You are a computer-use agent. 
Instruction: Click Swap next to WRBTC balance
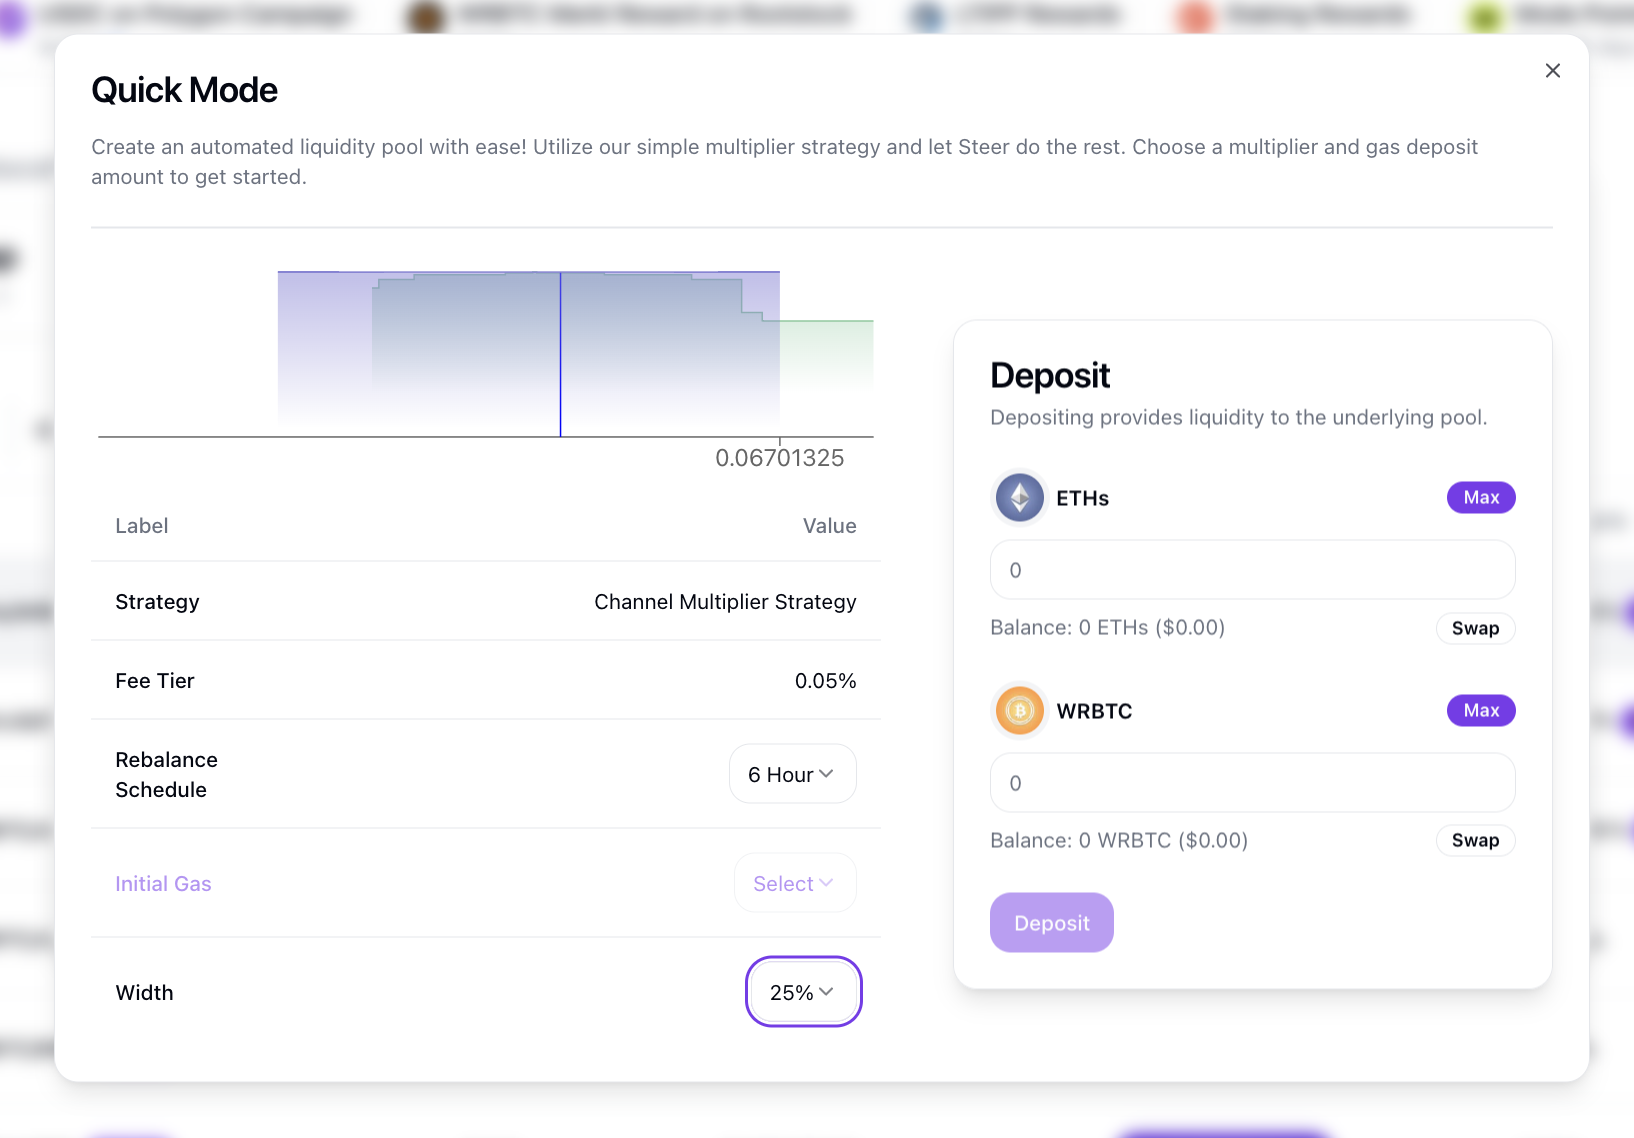tap(1475, 840)
